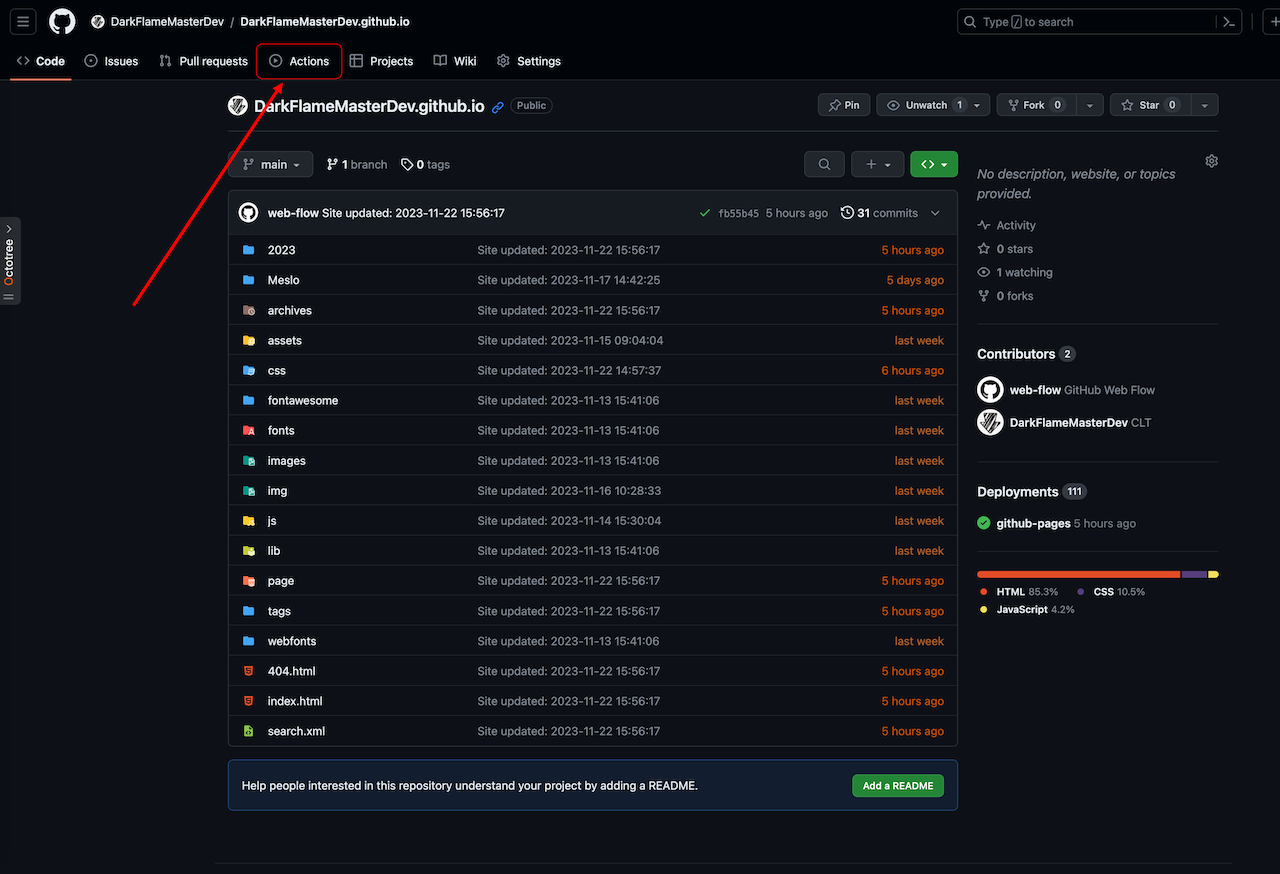Toggle the Octotree sidebar panel
The width and height of the screenshot is (1280, 874).
point(9,261)
